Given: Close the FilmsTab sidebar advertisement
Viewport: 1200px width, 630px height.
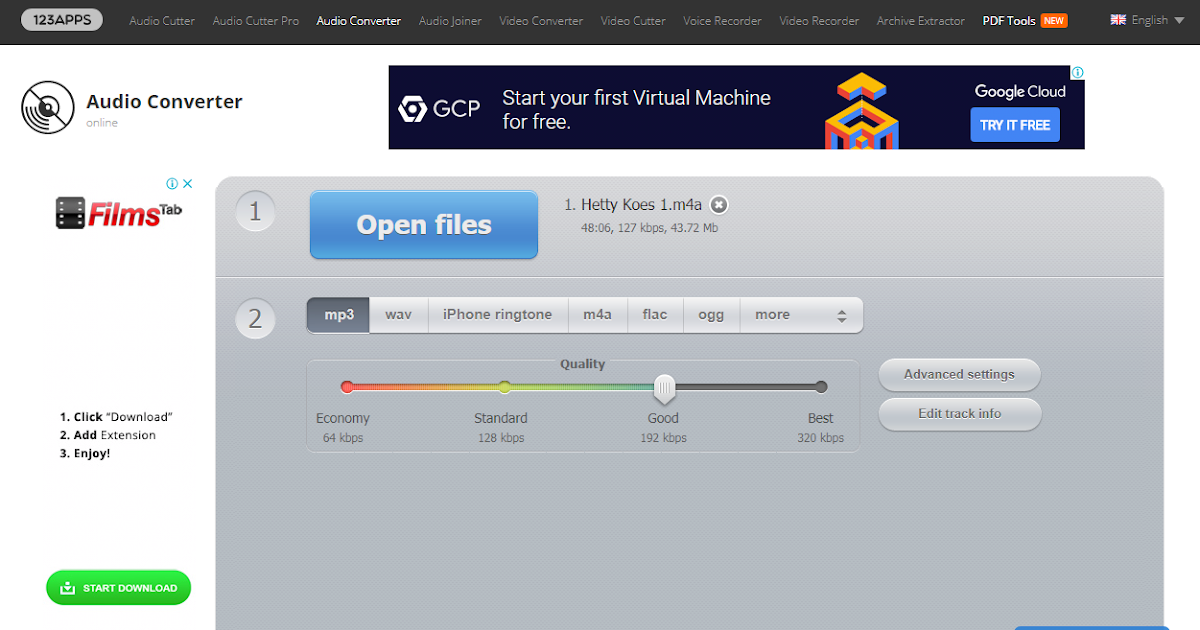Looking at the screenshot, I should pyautogui.click(x=187, y=183).
